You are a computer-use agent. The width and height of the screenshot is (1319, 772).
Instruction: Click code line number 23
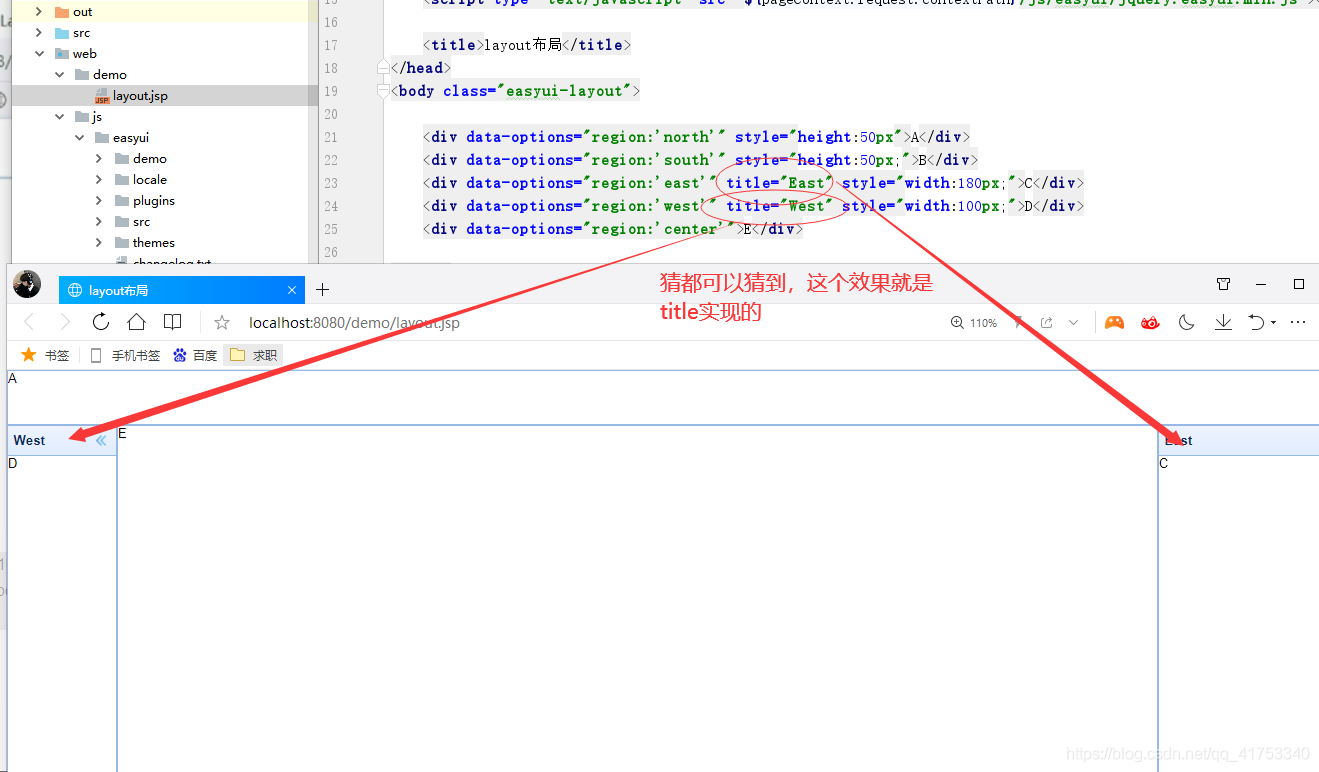(330, 183)
